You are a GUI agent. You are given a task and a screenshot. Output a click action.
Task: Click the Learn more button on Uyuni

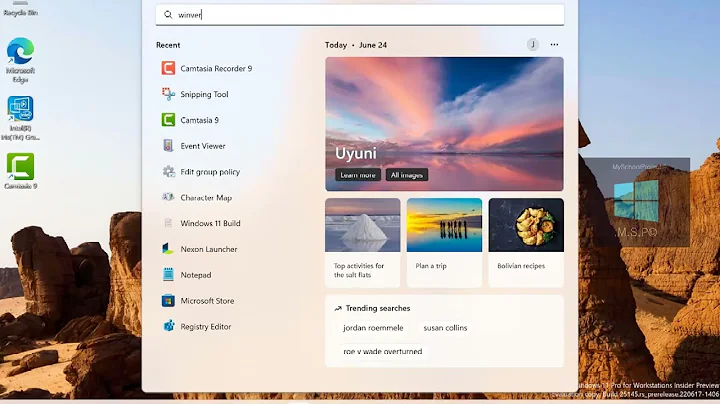[358, 175]
